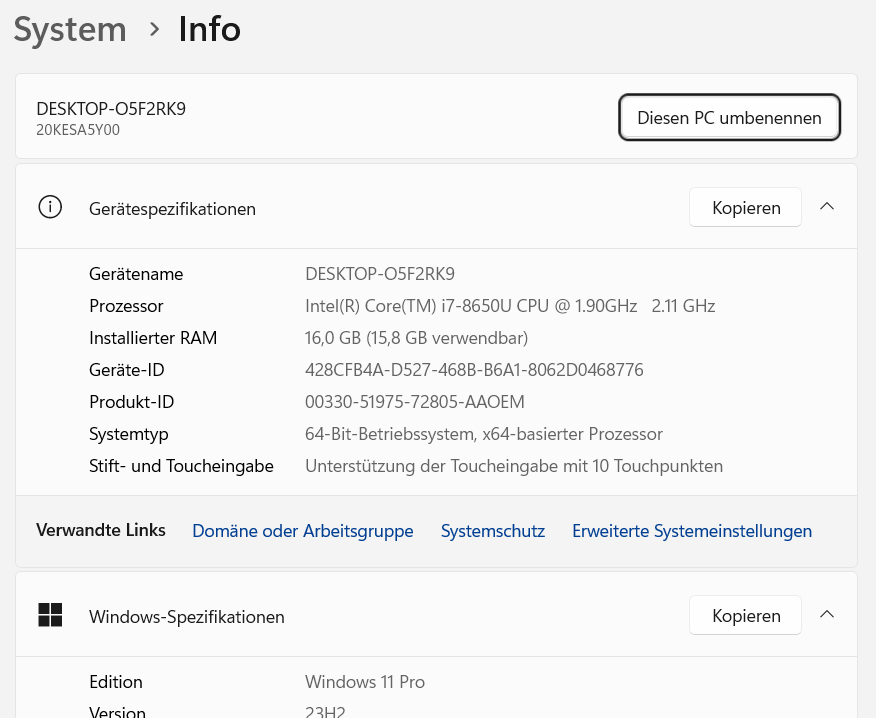The width and height of the screenshot is (876, 718).
Task: Click the Windows logo icon beside Windows-Spezifikationen
Action: coord(50,615)
